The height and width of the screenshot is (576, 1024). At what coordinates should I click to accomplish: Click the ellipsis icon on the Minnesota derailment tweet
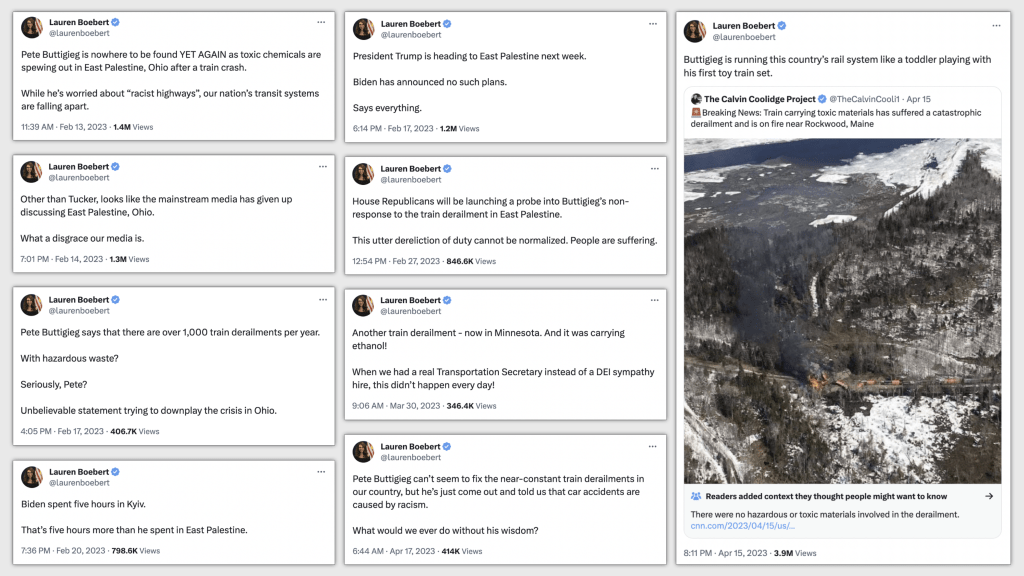tap(653, 300)
